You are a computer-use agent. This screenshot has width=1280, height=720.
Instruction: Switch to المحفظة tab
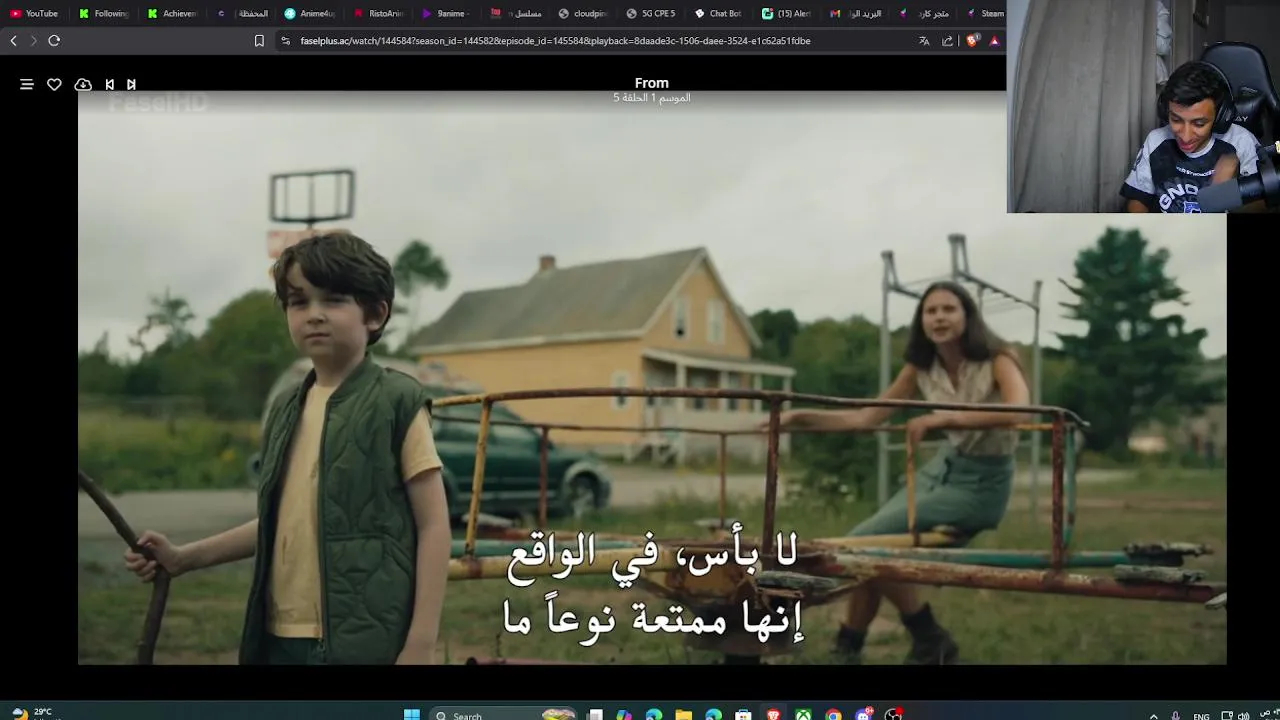tap(242, 14)
